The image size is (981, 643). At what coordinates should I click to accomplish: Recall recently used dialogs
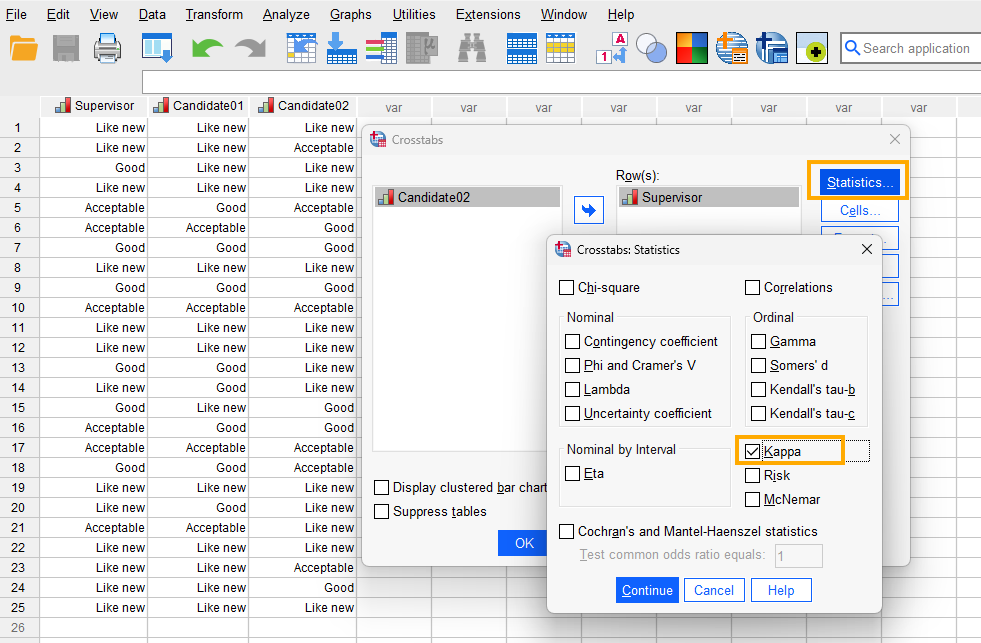tap(156, 47)
